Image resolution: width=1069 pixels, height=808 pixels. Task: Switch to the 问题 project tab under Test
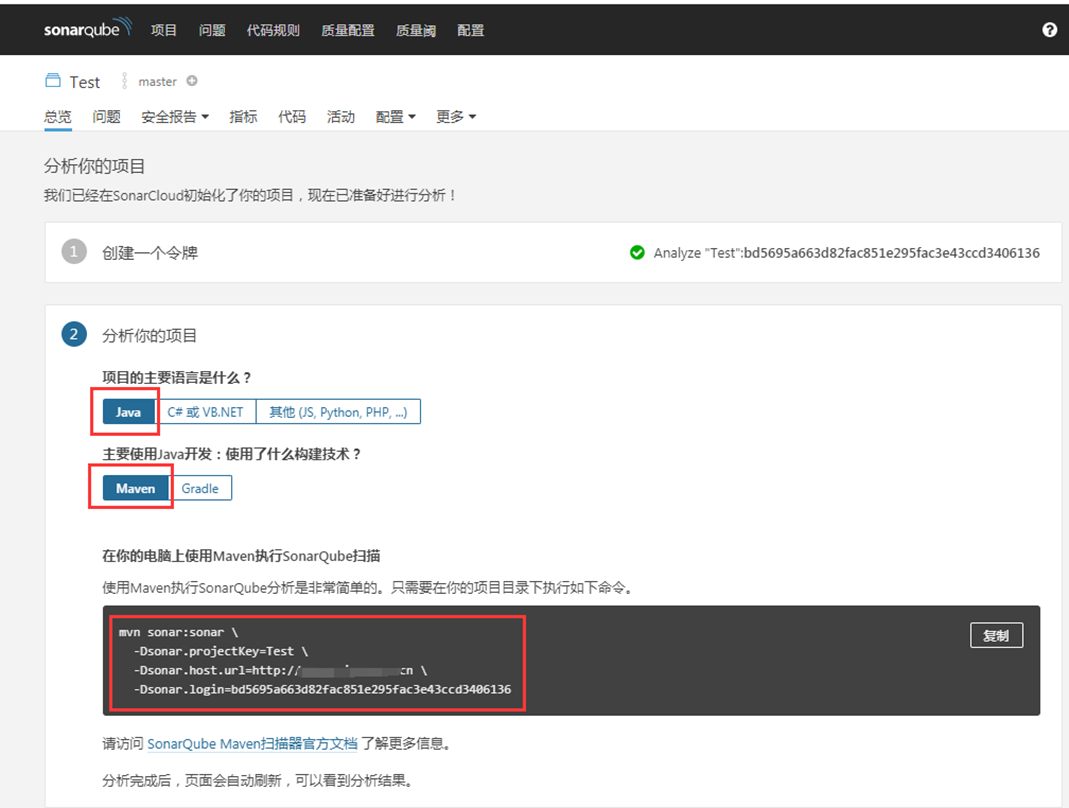click(106, 117)
